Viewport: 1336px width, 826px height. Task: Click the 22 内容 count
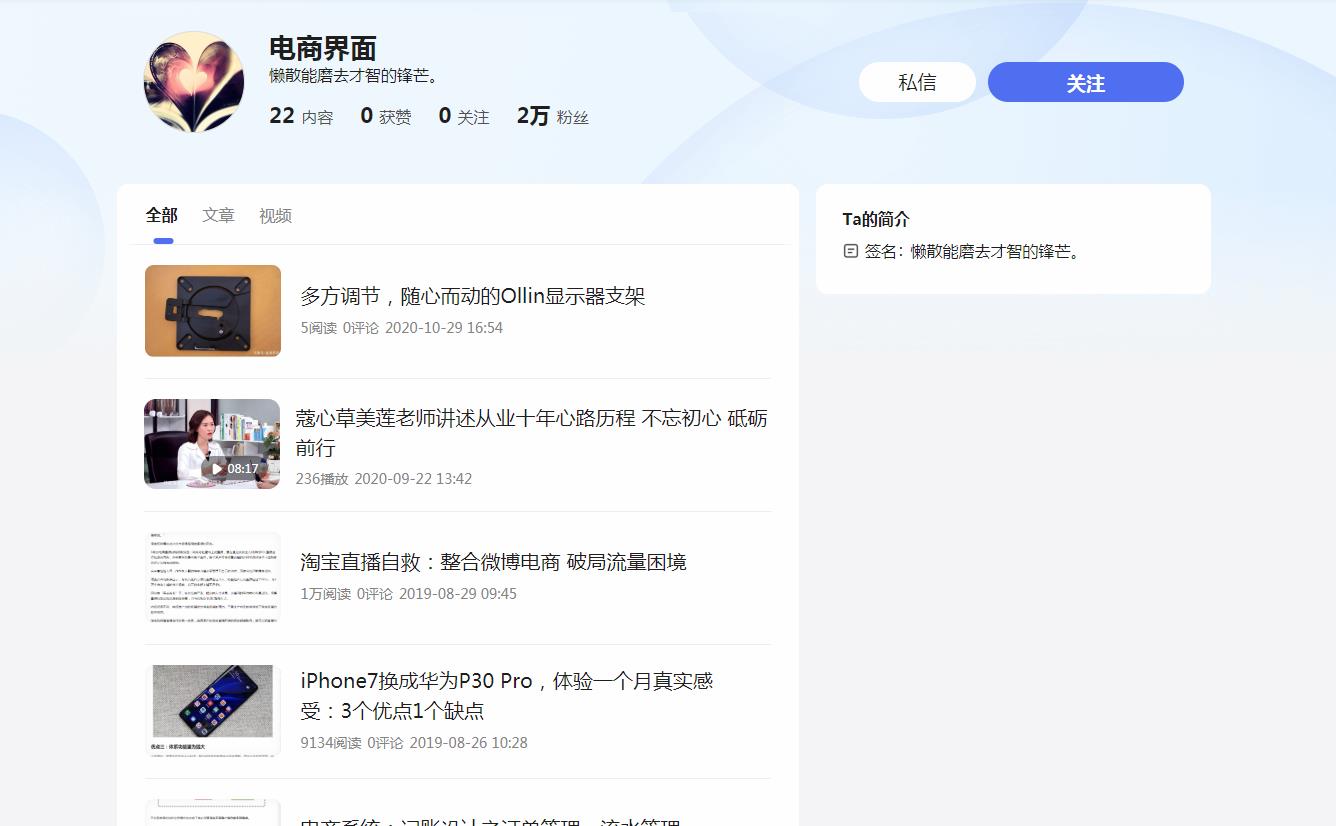click(301, 116)
